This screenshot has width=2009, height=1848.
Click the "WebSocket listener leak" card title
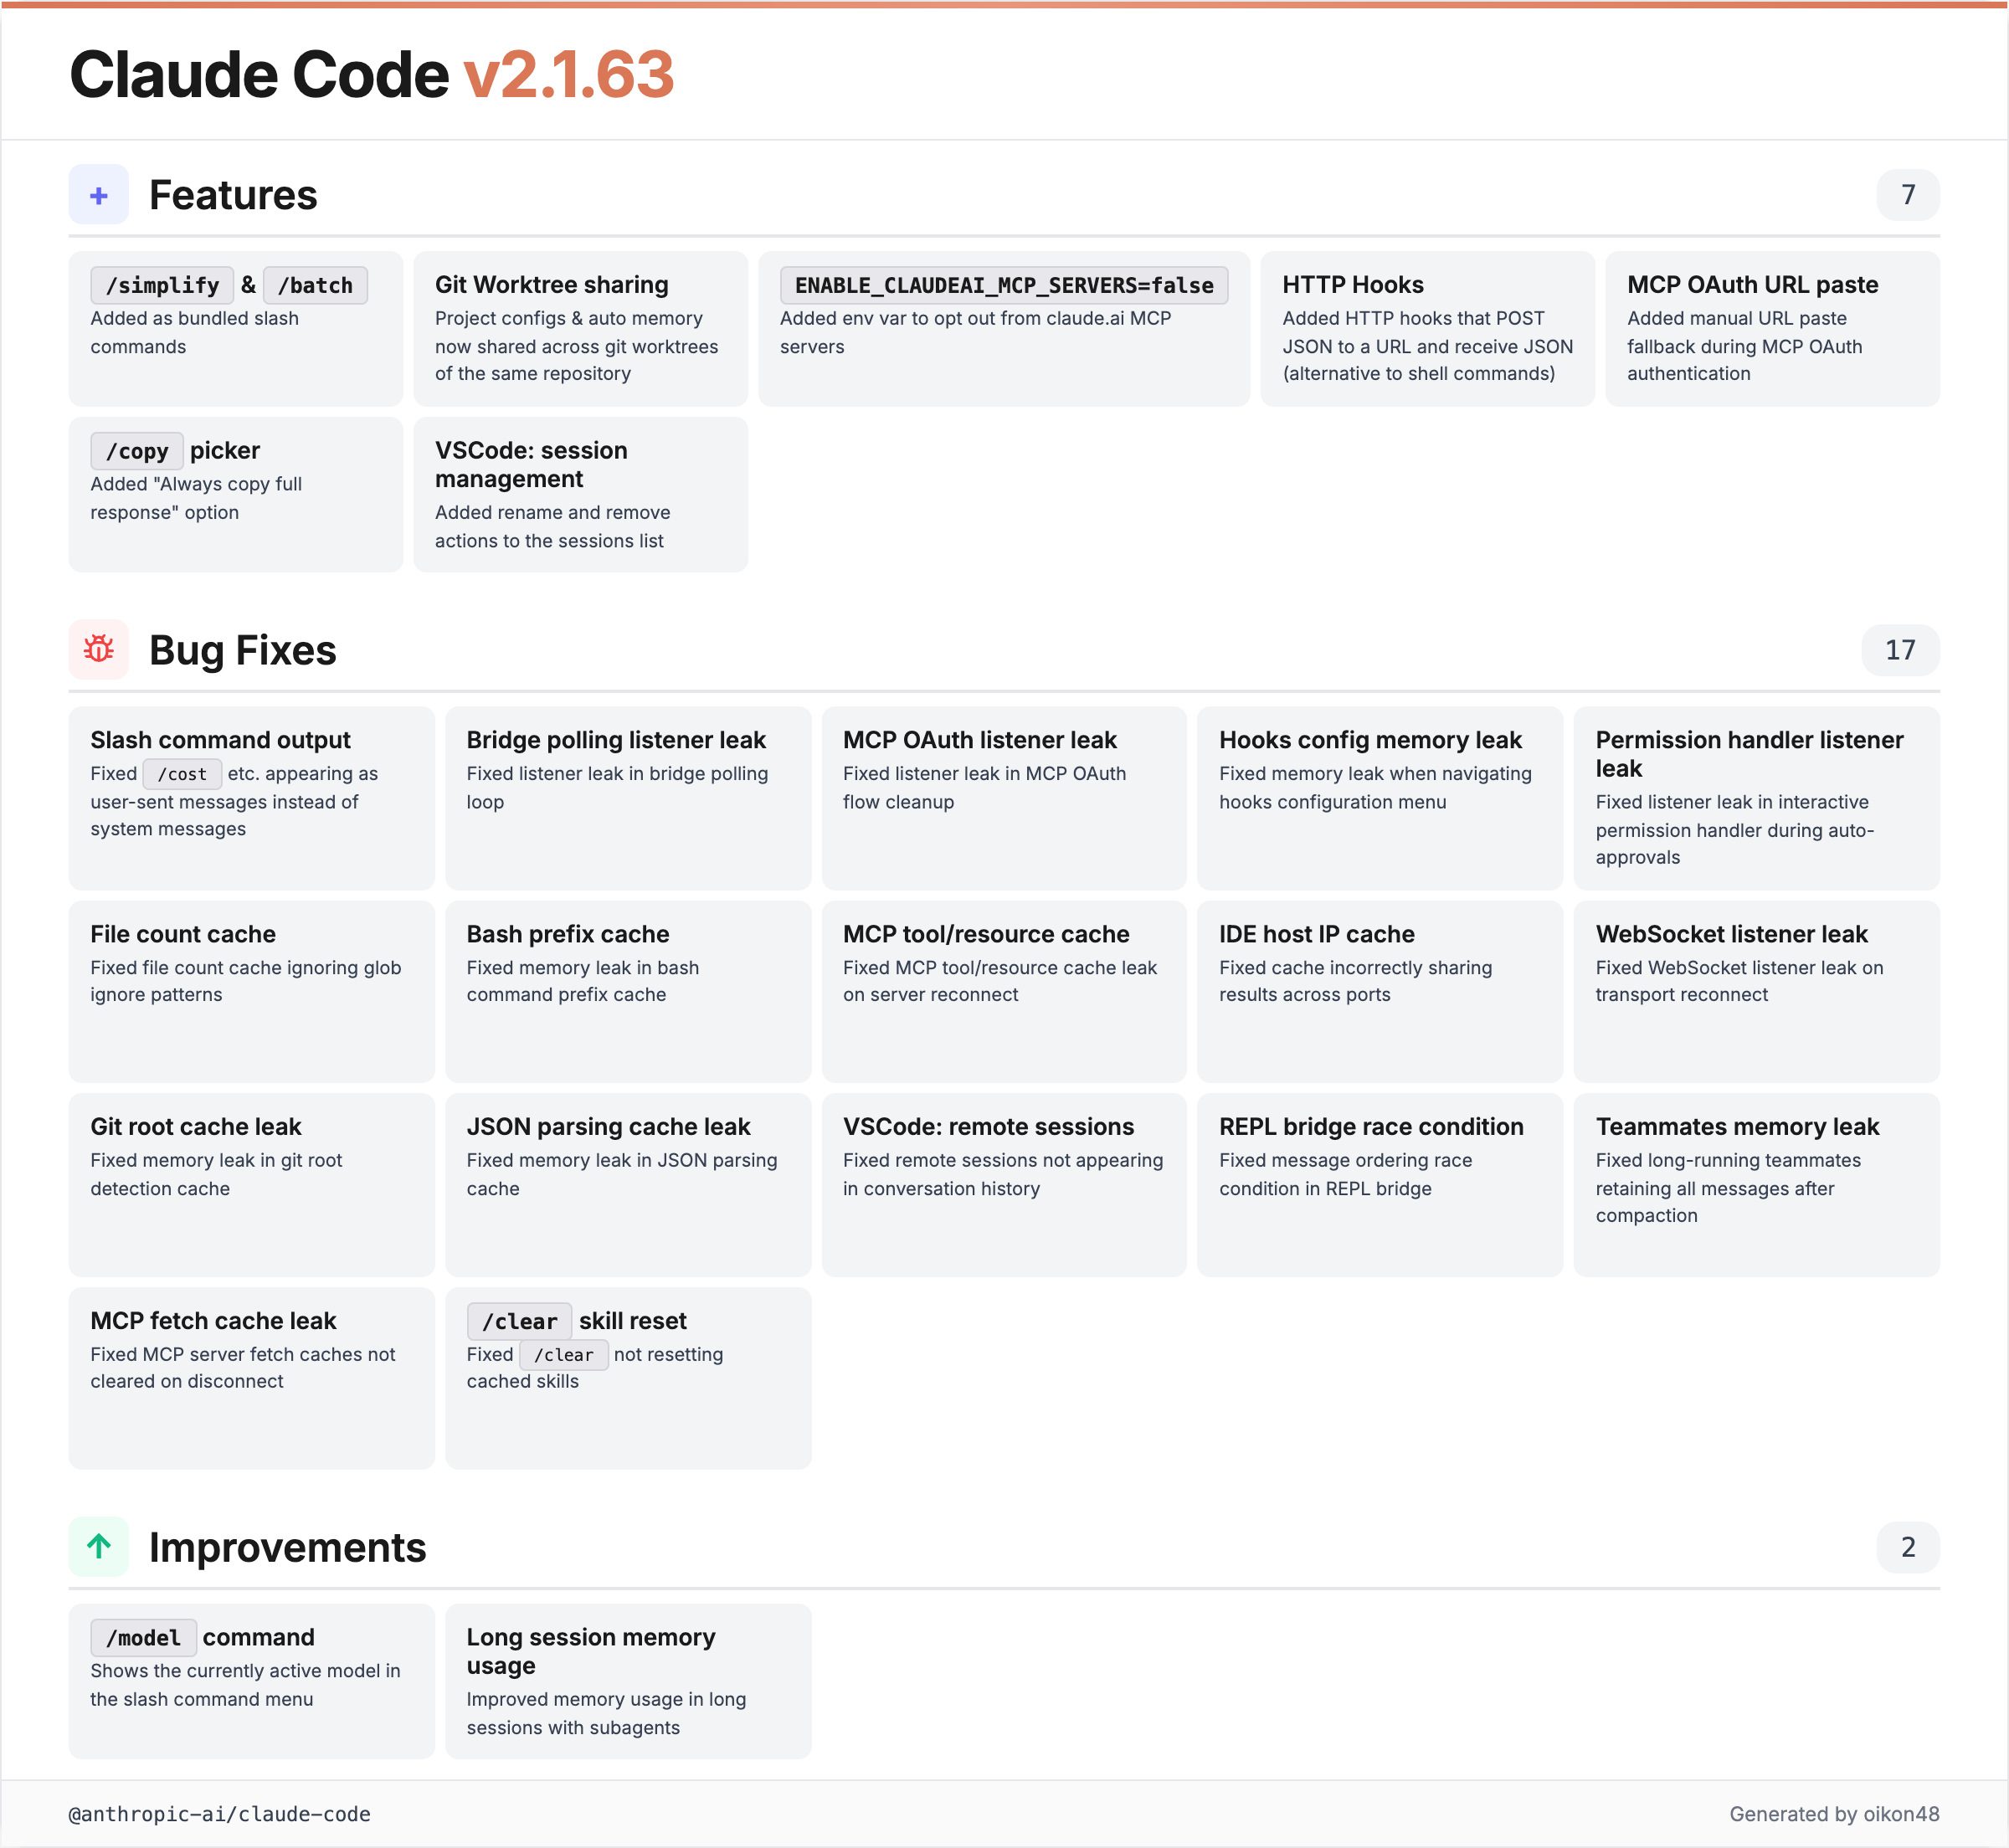(x=1731, y=934)
